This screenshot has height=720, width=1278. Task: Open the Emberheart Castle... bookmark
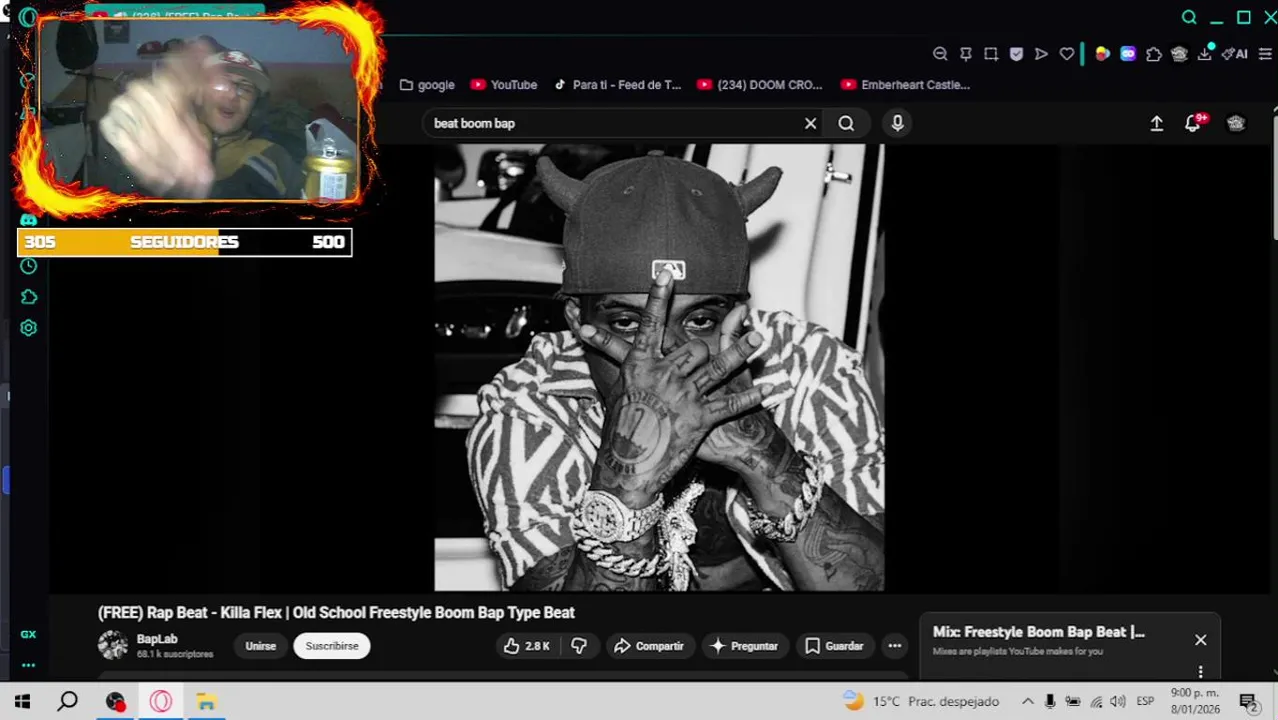(x=905, y=85)
